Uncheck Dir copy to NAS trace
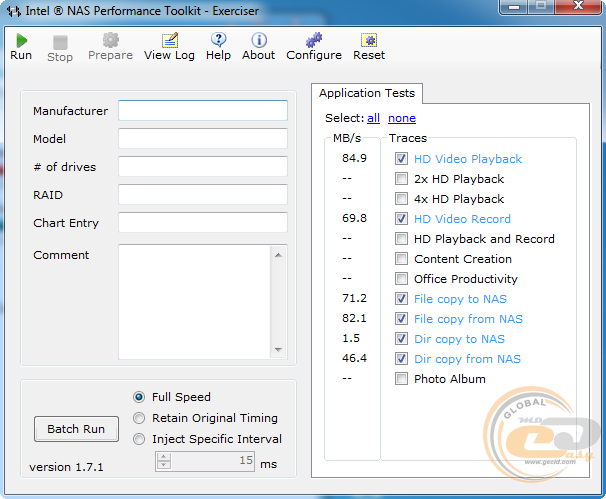 coord(401,339)
